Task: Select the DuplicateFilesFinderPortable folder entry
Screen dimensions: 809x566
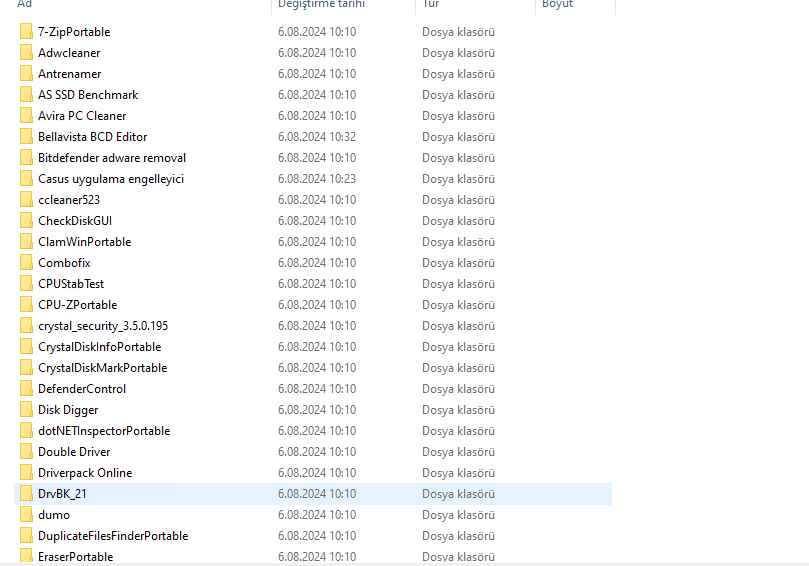Action: [x=112, y=536]
